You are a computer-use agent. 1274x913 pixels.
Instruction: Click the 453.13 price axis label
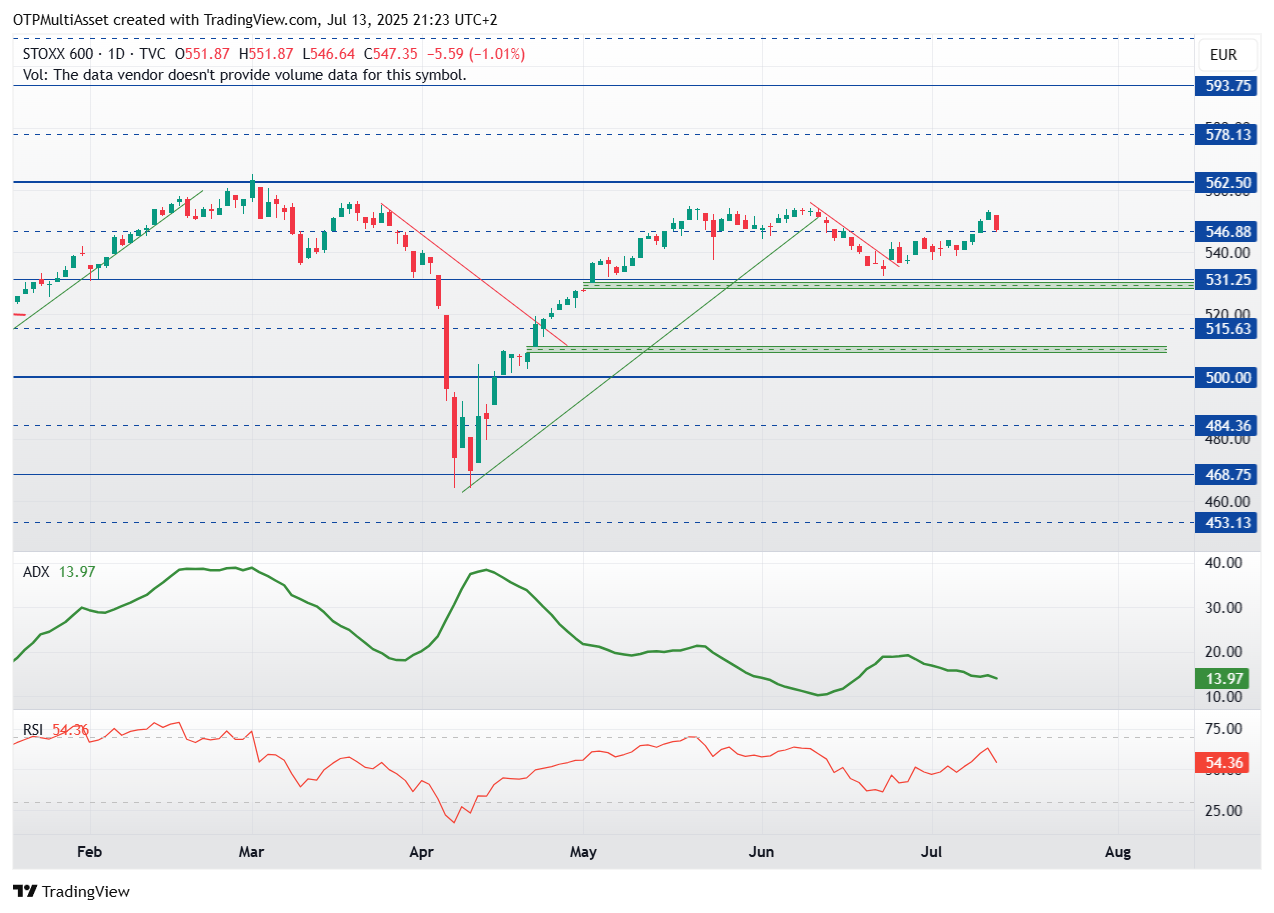(1225, 522)
